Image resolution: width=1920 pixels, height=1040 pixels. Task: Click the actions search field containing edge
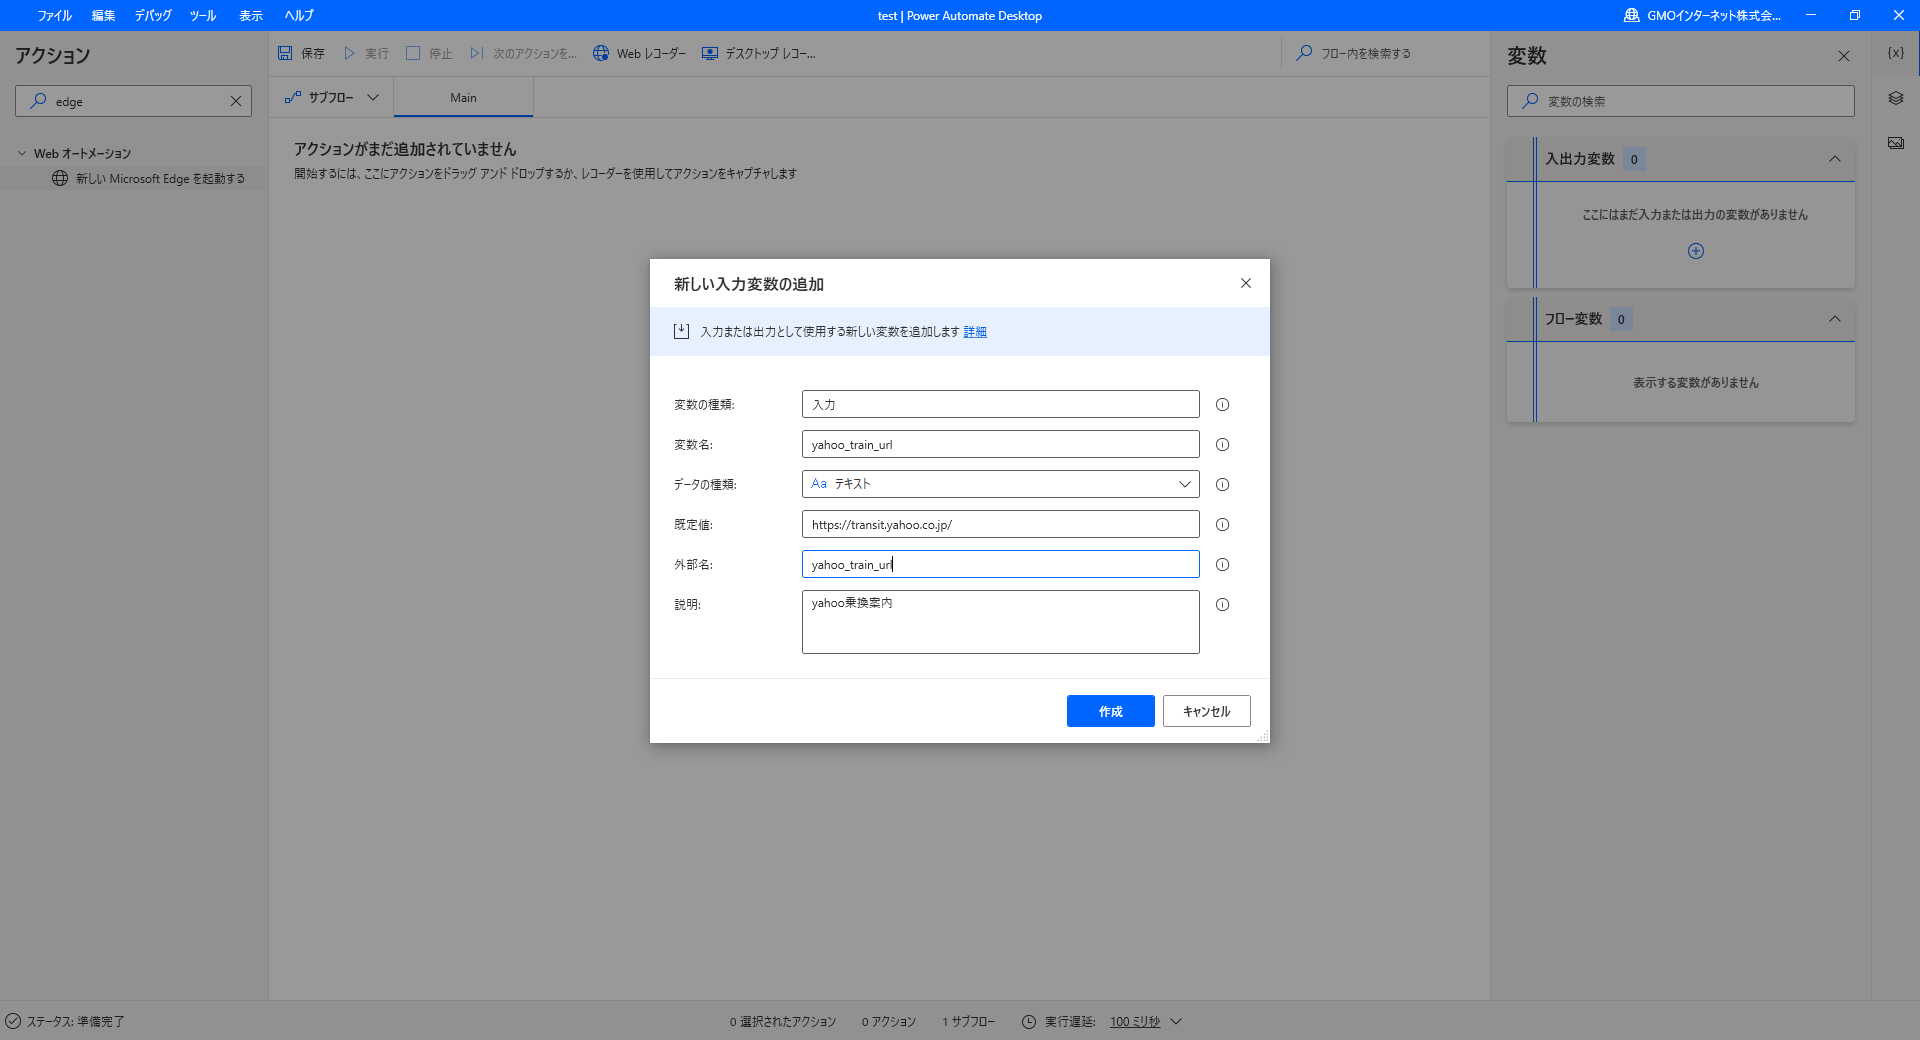133,101
